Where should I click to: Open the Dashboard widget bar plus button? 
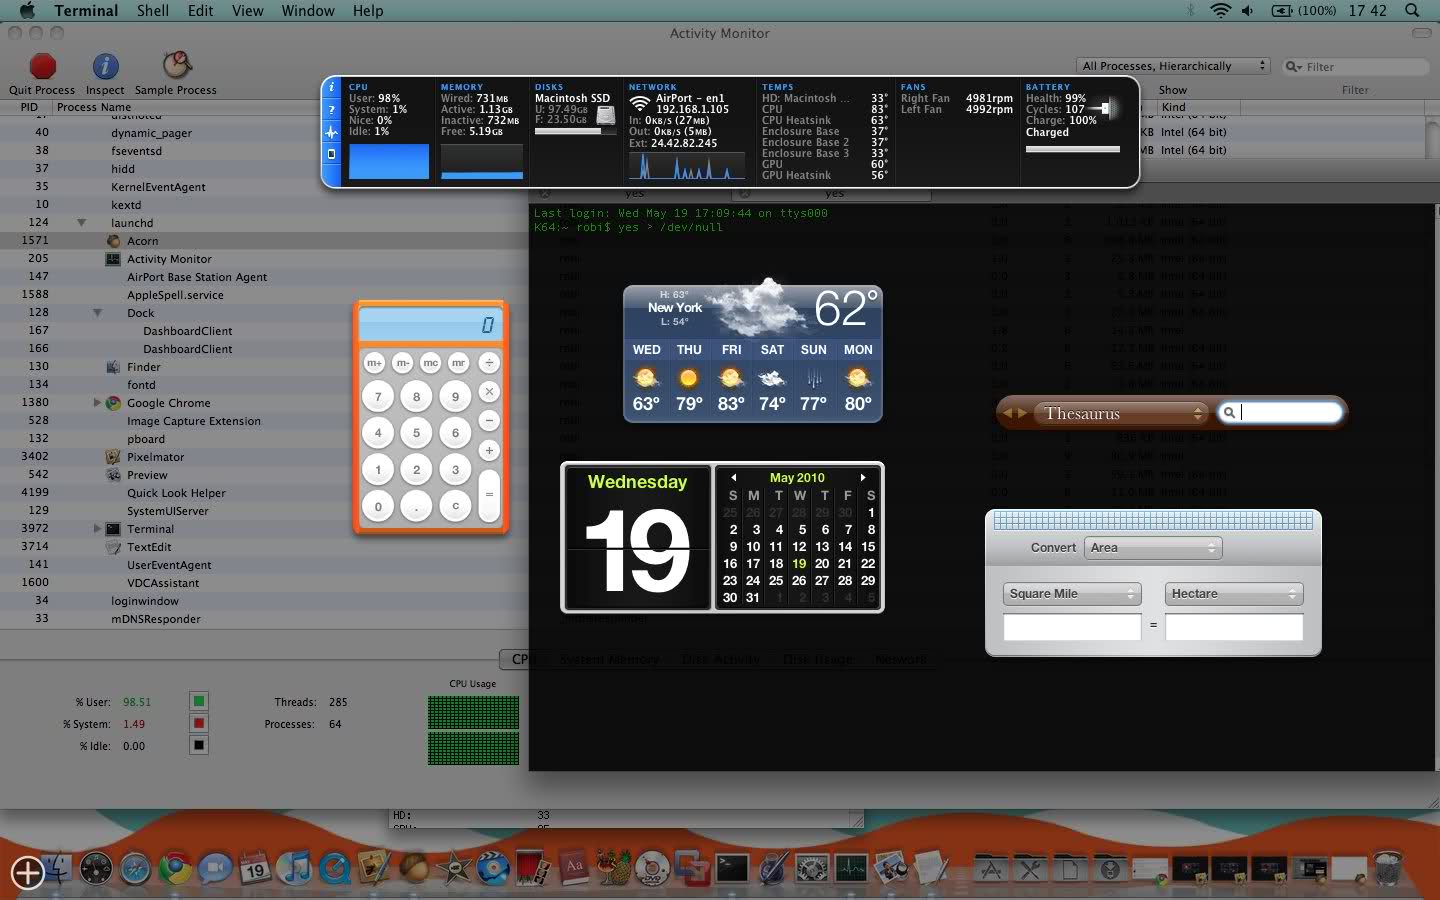27,873
